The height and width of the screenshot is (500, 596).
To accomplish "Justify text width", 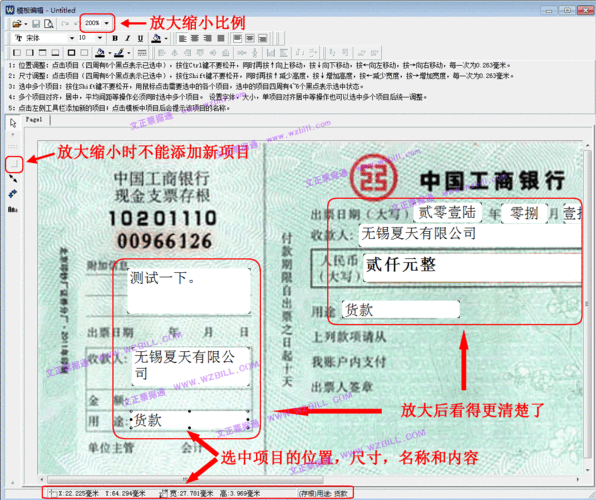I will point(220,38).
